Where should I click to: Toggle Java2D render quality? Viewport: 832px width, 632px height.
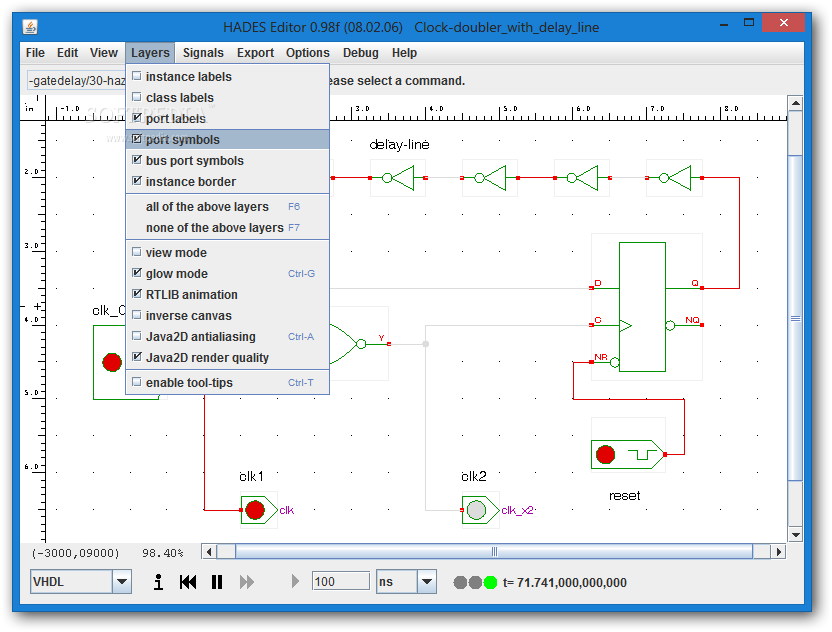pos(228,358)
